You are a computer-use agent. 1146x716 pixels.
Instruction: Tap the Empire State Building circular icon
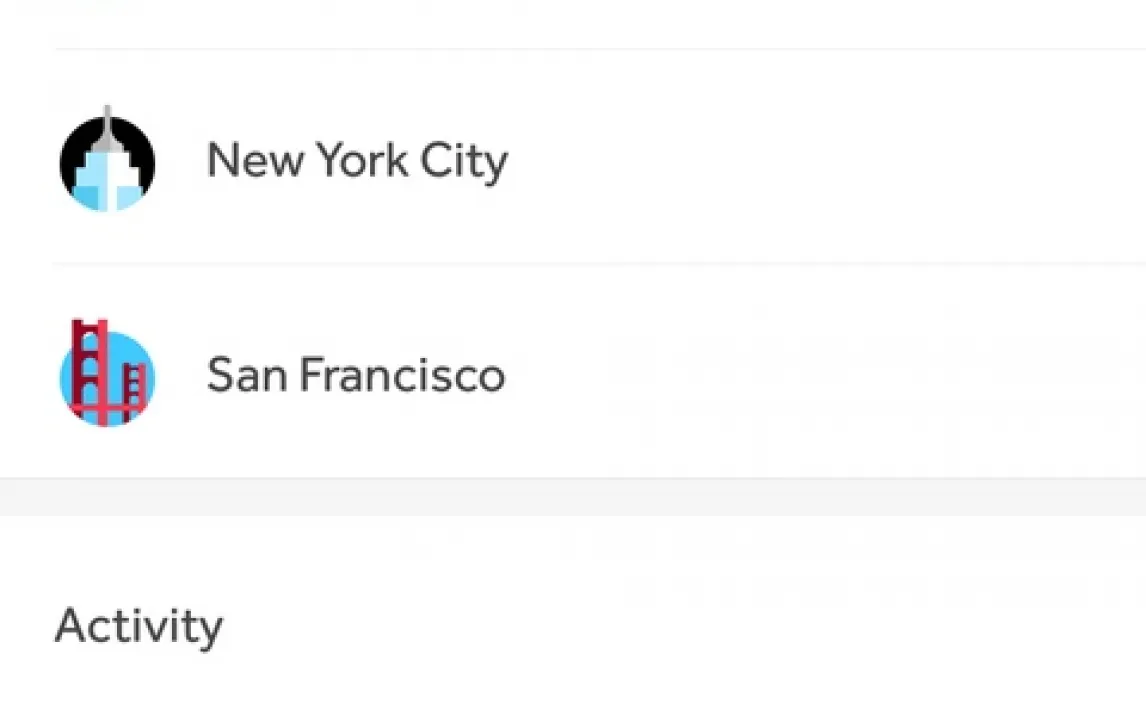(107, 162)
